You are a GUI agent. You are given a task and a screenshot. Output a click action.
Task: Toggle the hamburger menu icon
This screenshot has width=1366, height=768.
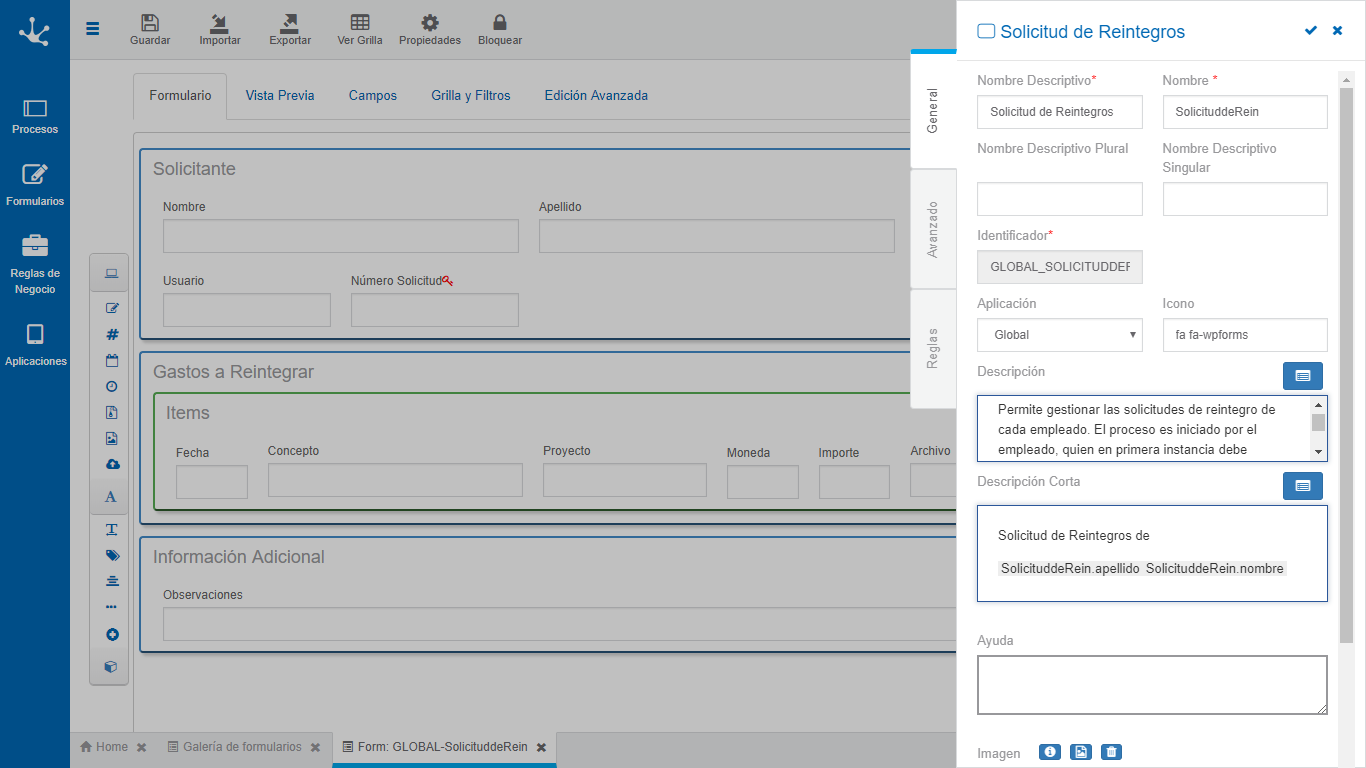point(93,29)
